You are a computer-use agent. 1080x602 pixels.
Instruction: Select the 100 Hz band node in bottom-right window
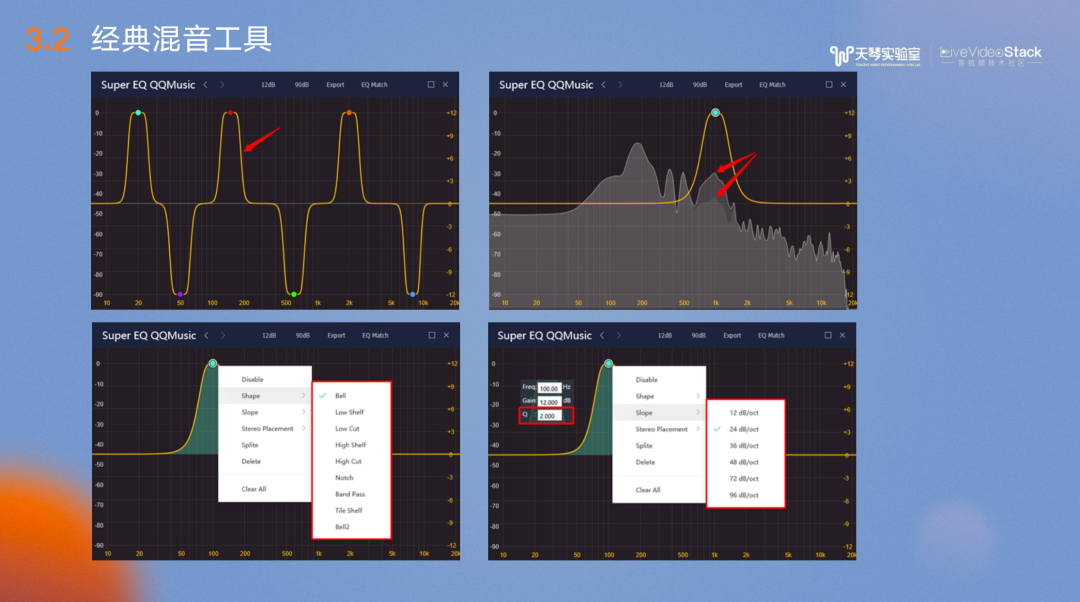click(x=608, y=363)
